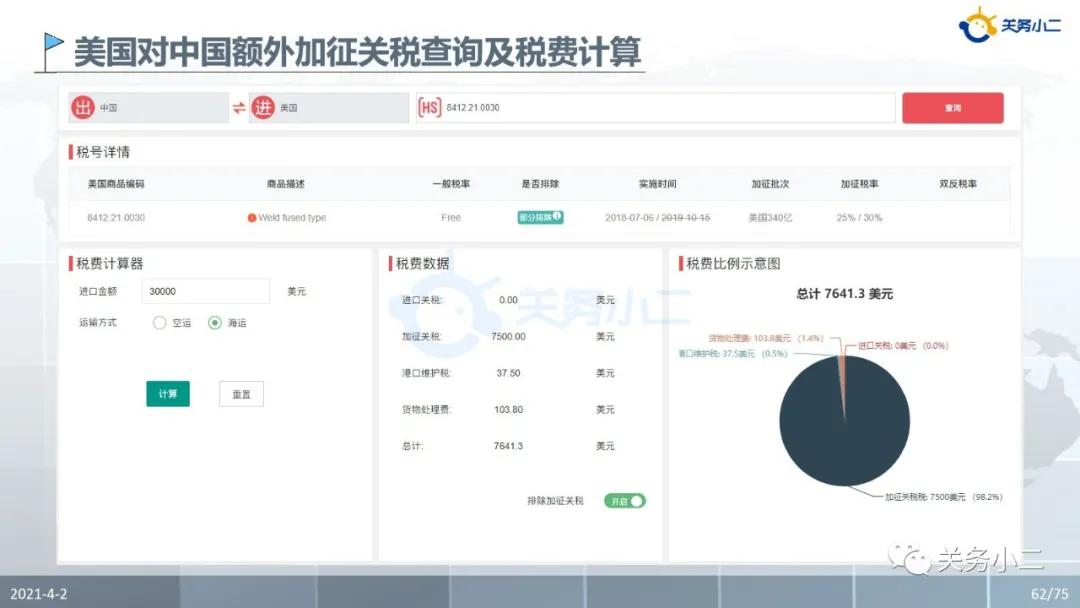
Task: Swap countries using the exchange arrows icon
Action: pos(239,107)
